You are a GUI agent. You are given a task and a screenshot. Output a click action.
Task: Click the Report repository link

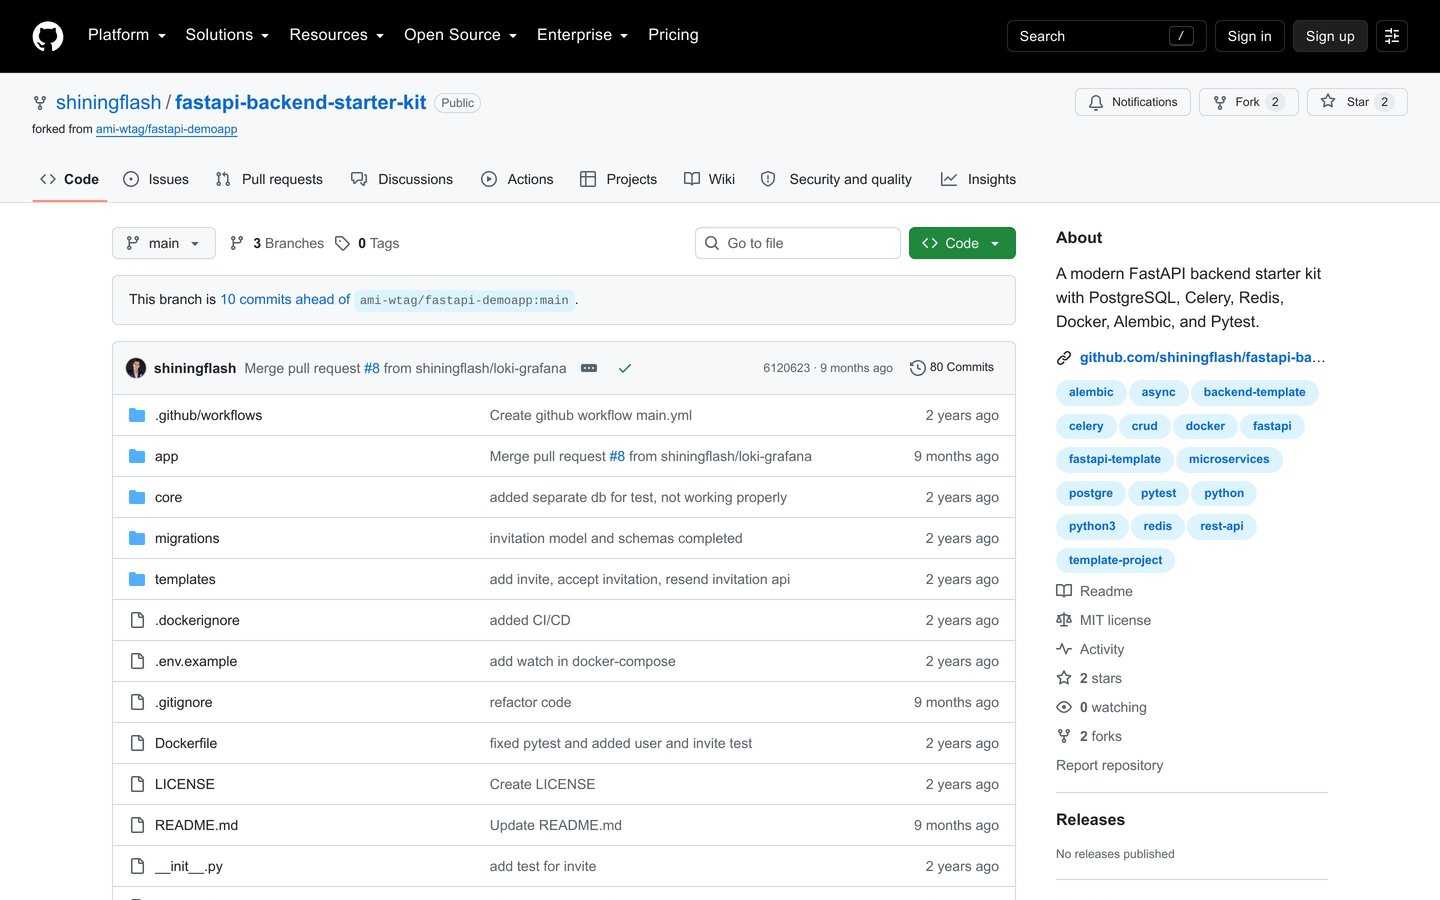tap(1110, 765)
